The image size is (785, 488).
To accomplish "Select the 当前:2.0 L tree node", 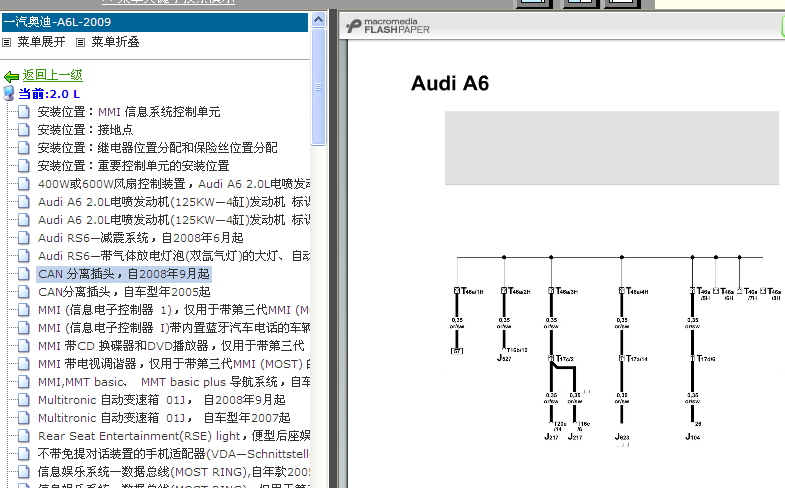I will (x=49, y=93).
